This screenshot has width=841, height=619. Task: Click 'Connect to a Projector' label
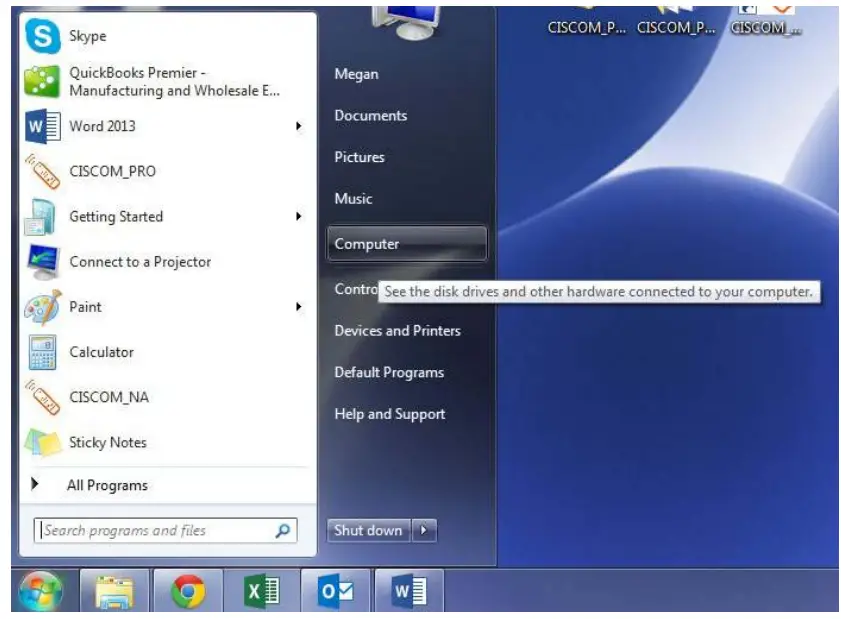140,262
